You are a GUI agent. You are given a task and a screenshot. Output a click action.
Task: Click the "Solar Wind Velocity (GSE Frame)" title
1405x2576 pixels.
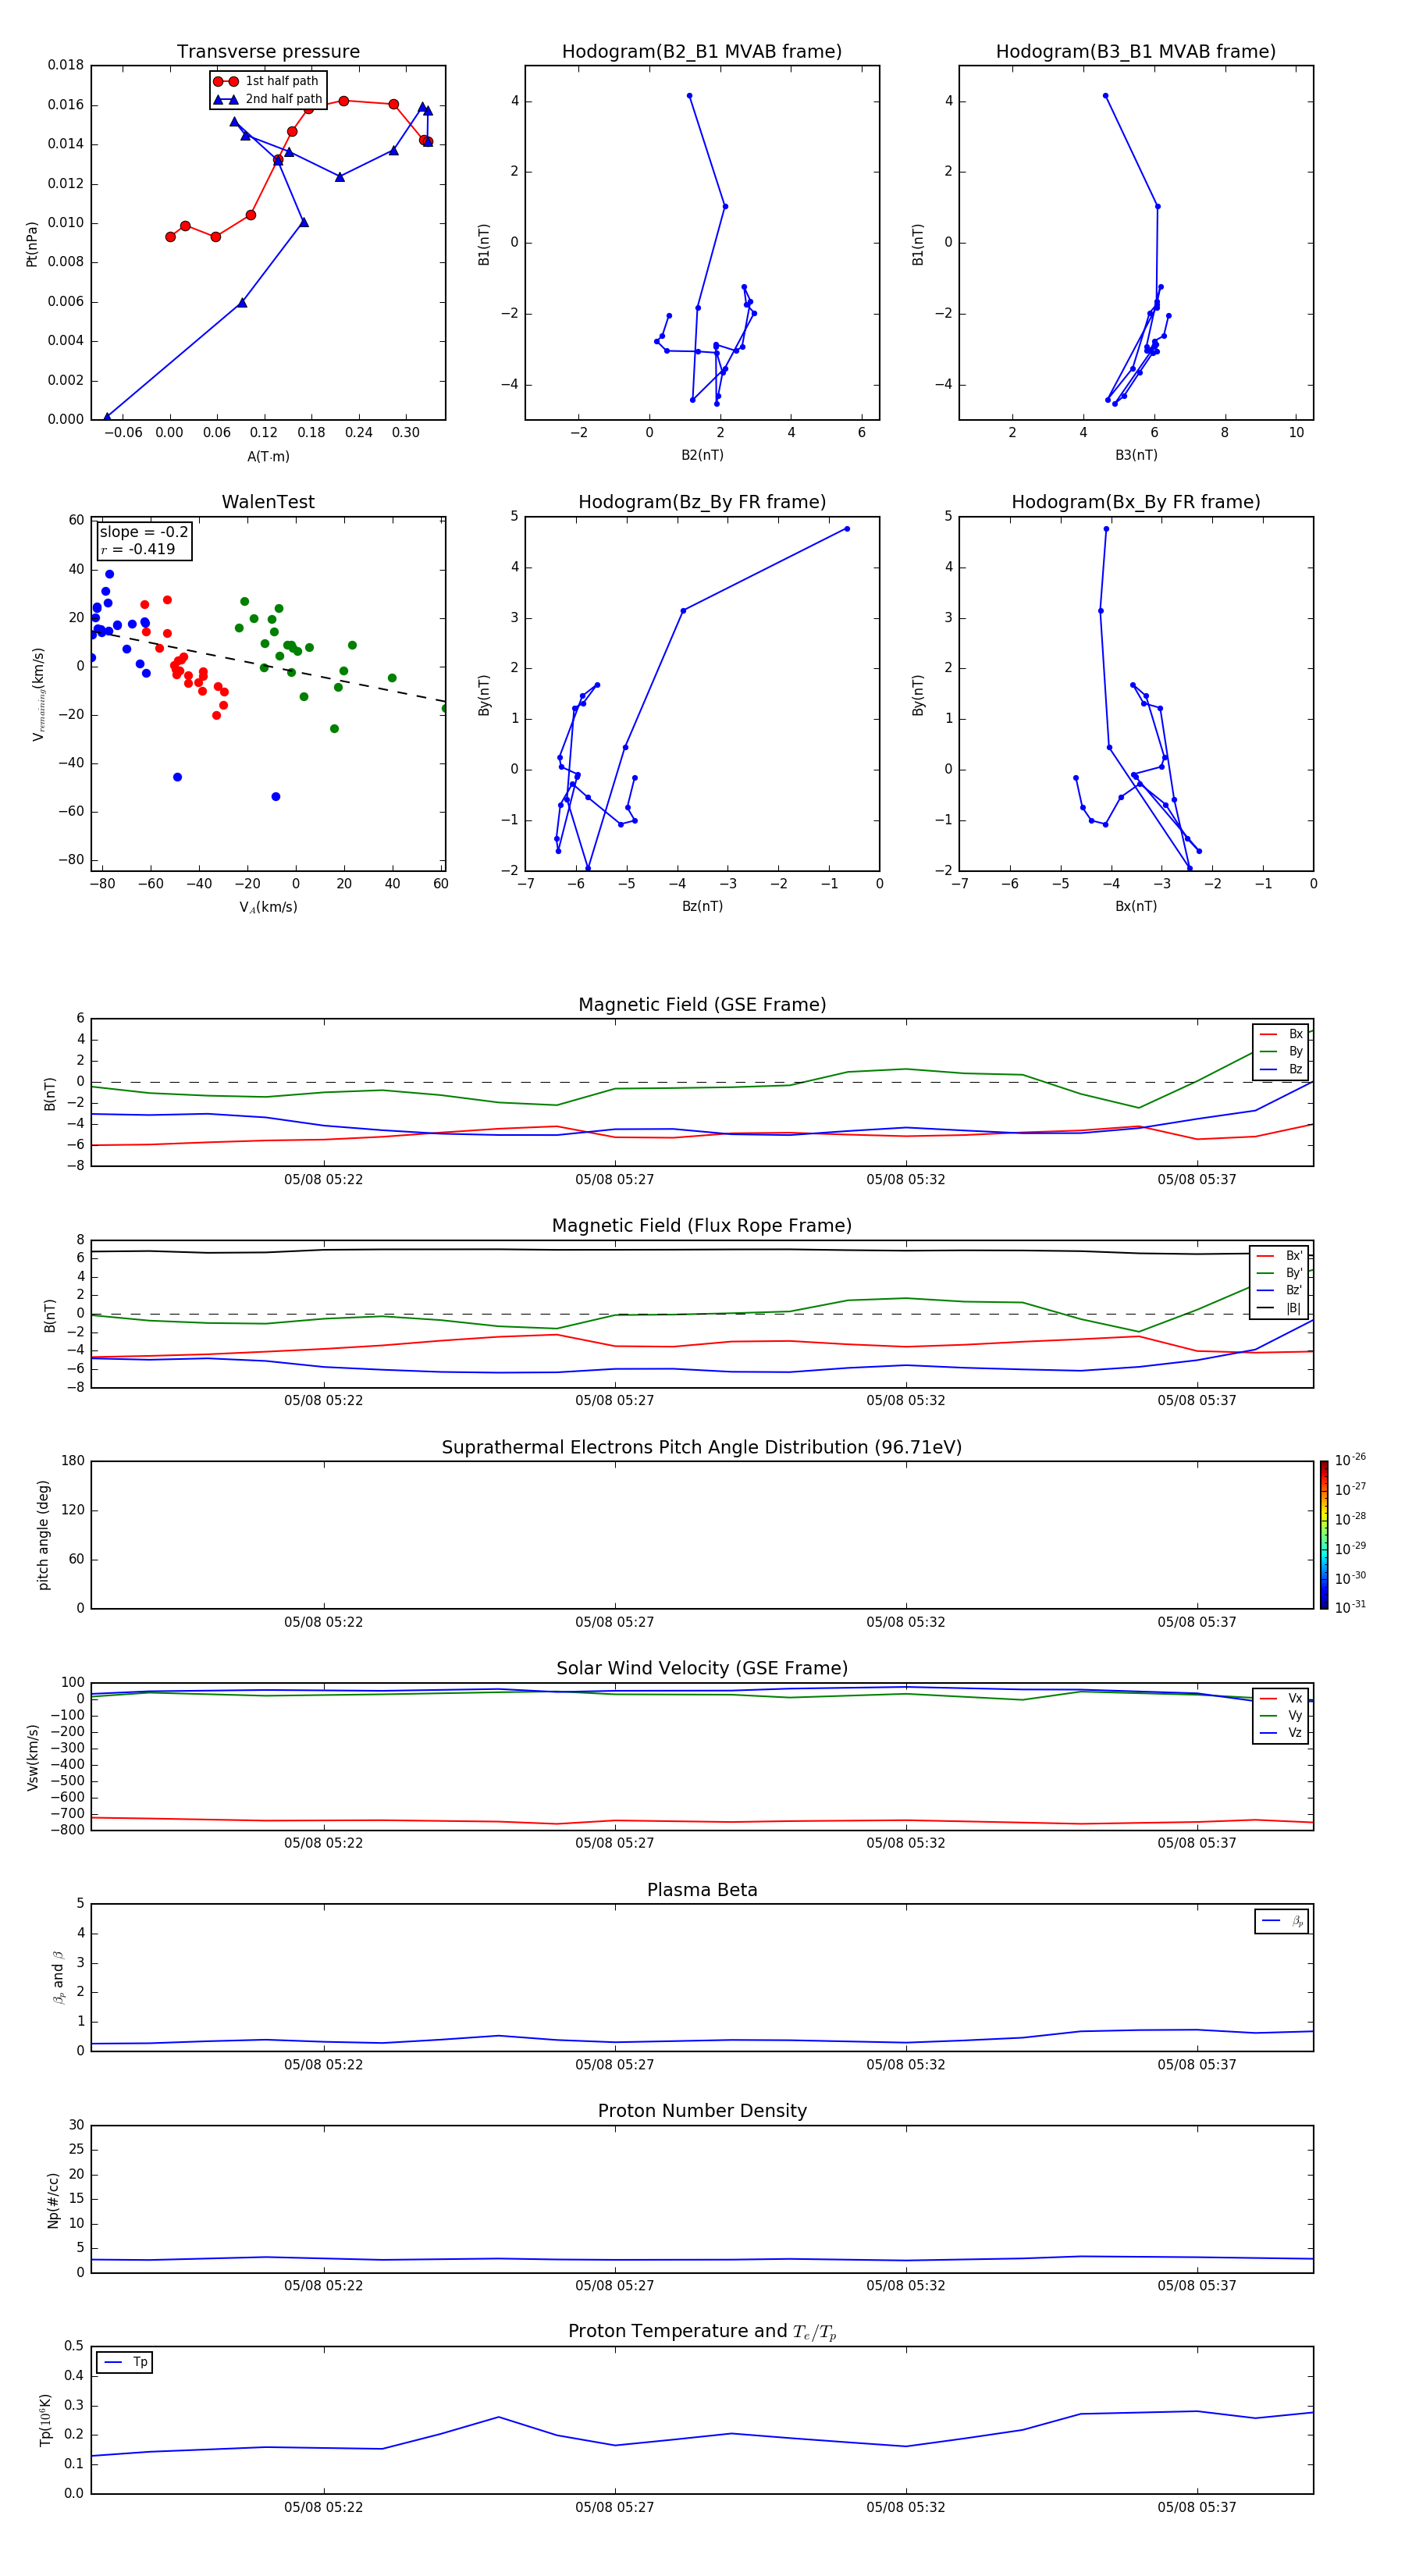point(702,1668)
